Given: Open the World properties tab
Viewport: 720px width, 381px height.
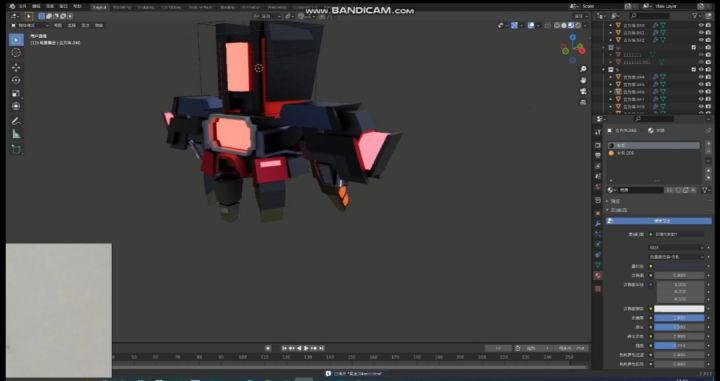Looking at the screenshot, I should click(x=597, y=187).
